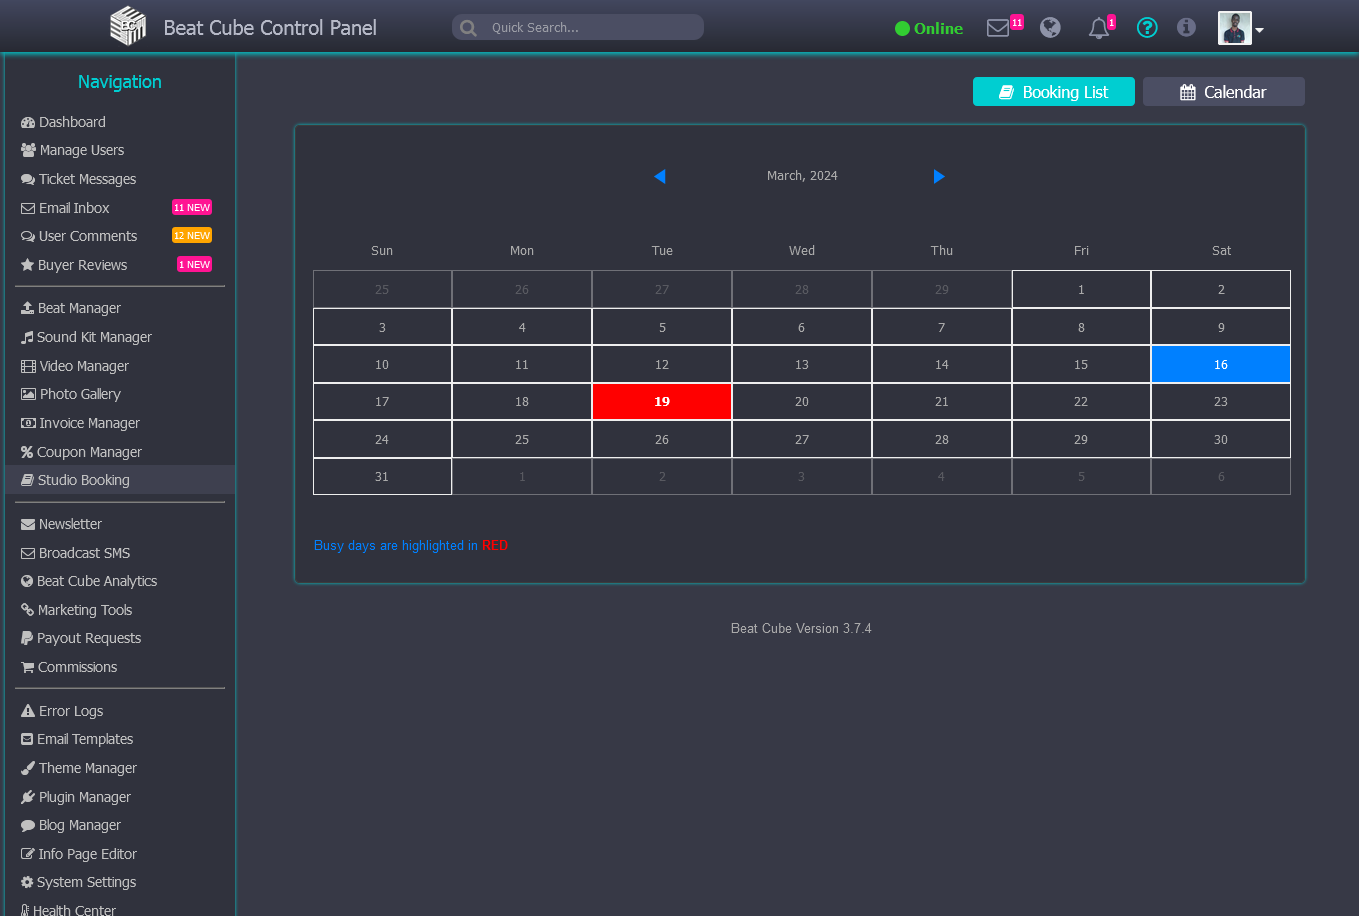
Task: Click the March, 2024 month label
Action: (802, 176)
